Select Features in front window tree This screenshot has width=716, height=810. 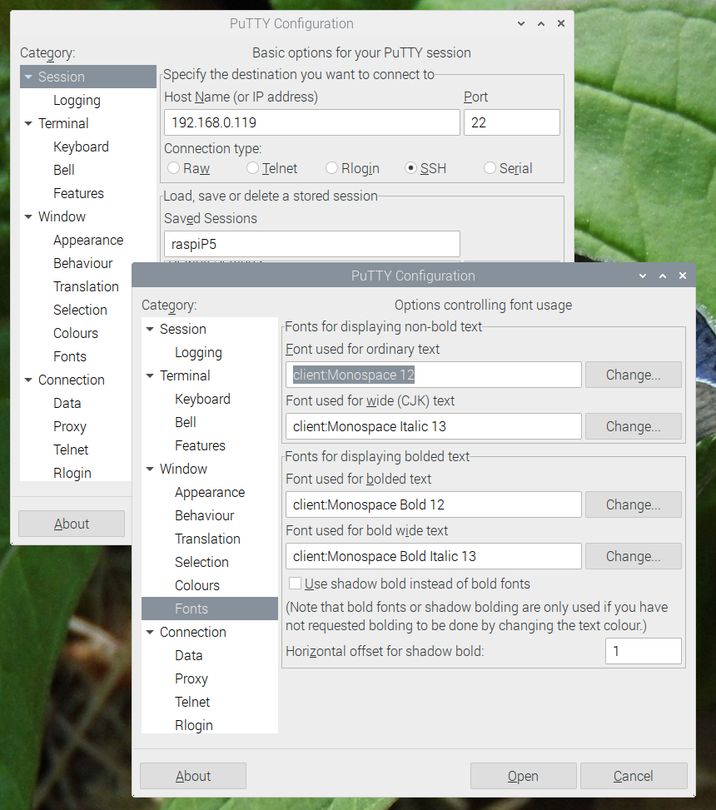200,445
